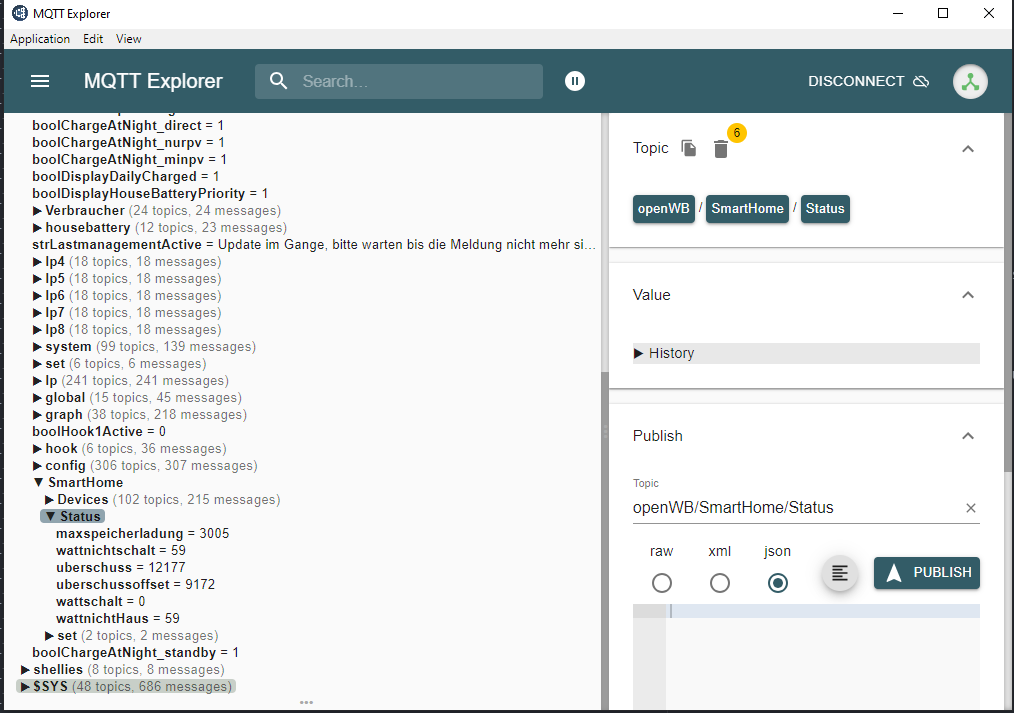This screenshot has width=1014, height=713.
Task: Click the topic tree vertical scrollbar
Action: point(605,540)
